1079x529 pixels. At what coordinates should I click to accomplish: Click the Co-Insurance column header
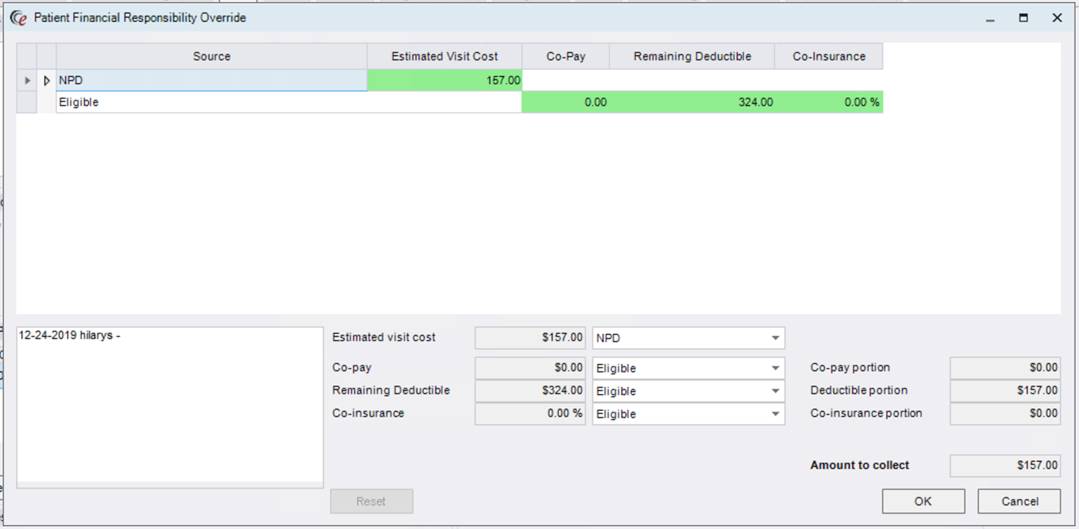828,57
